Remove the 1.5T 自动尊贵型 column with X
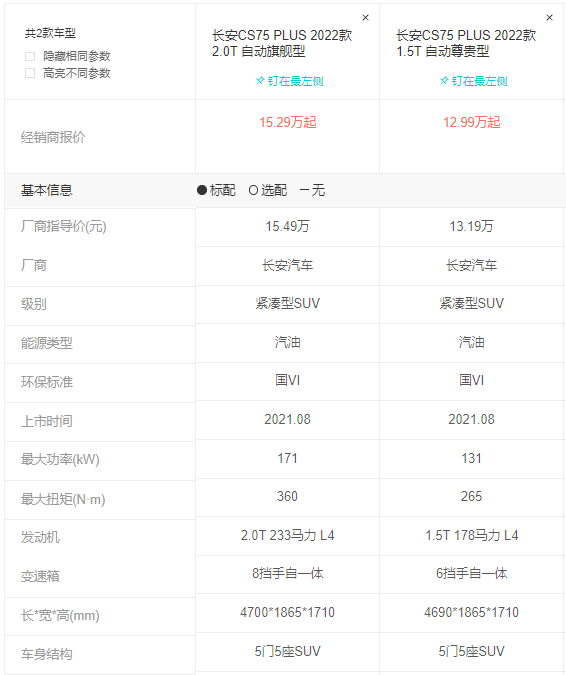The height and width of the screenshot is (675, 566). click(x=549, y=18)
